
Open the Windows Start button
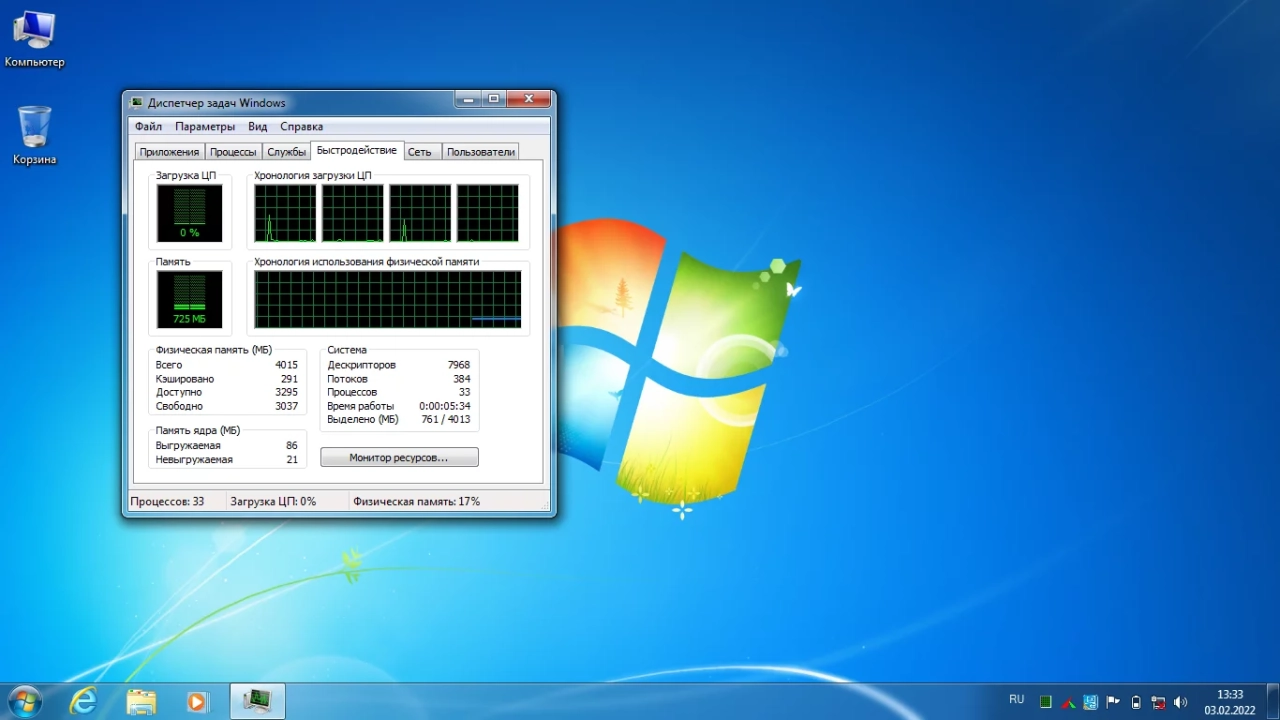coord(23,701)
